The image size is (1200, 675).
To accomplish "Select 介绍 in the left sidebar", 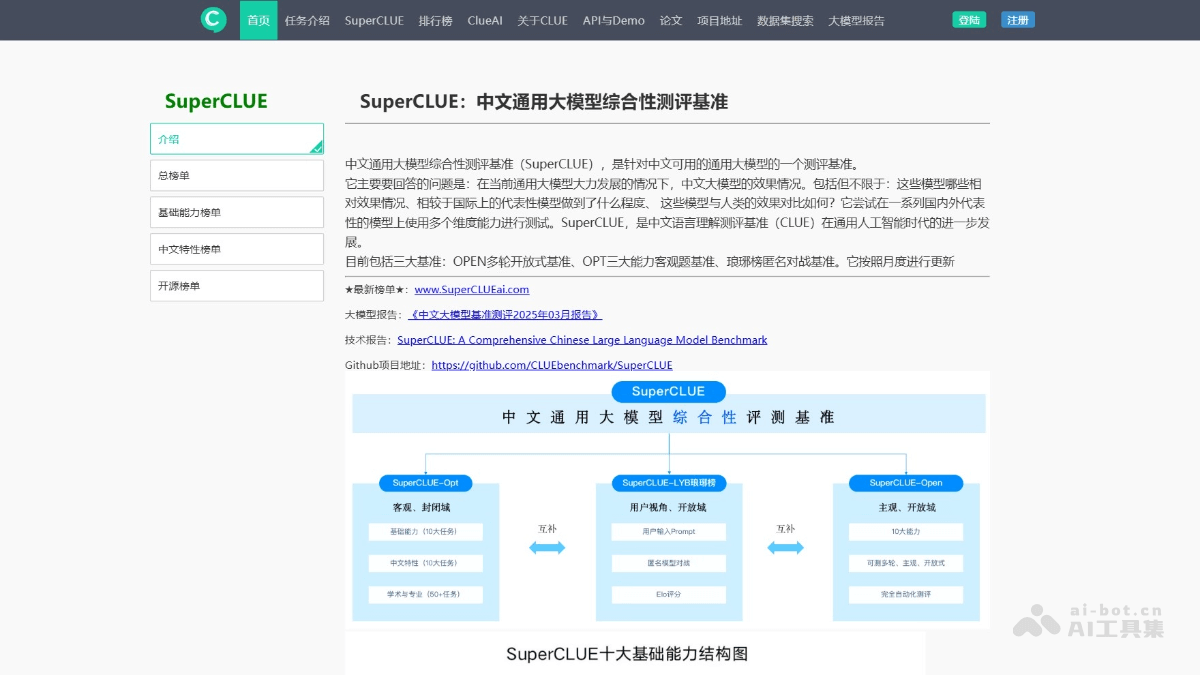I will 236,139.
